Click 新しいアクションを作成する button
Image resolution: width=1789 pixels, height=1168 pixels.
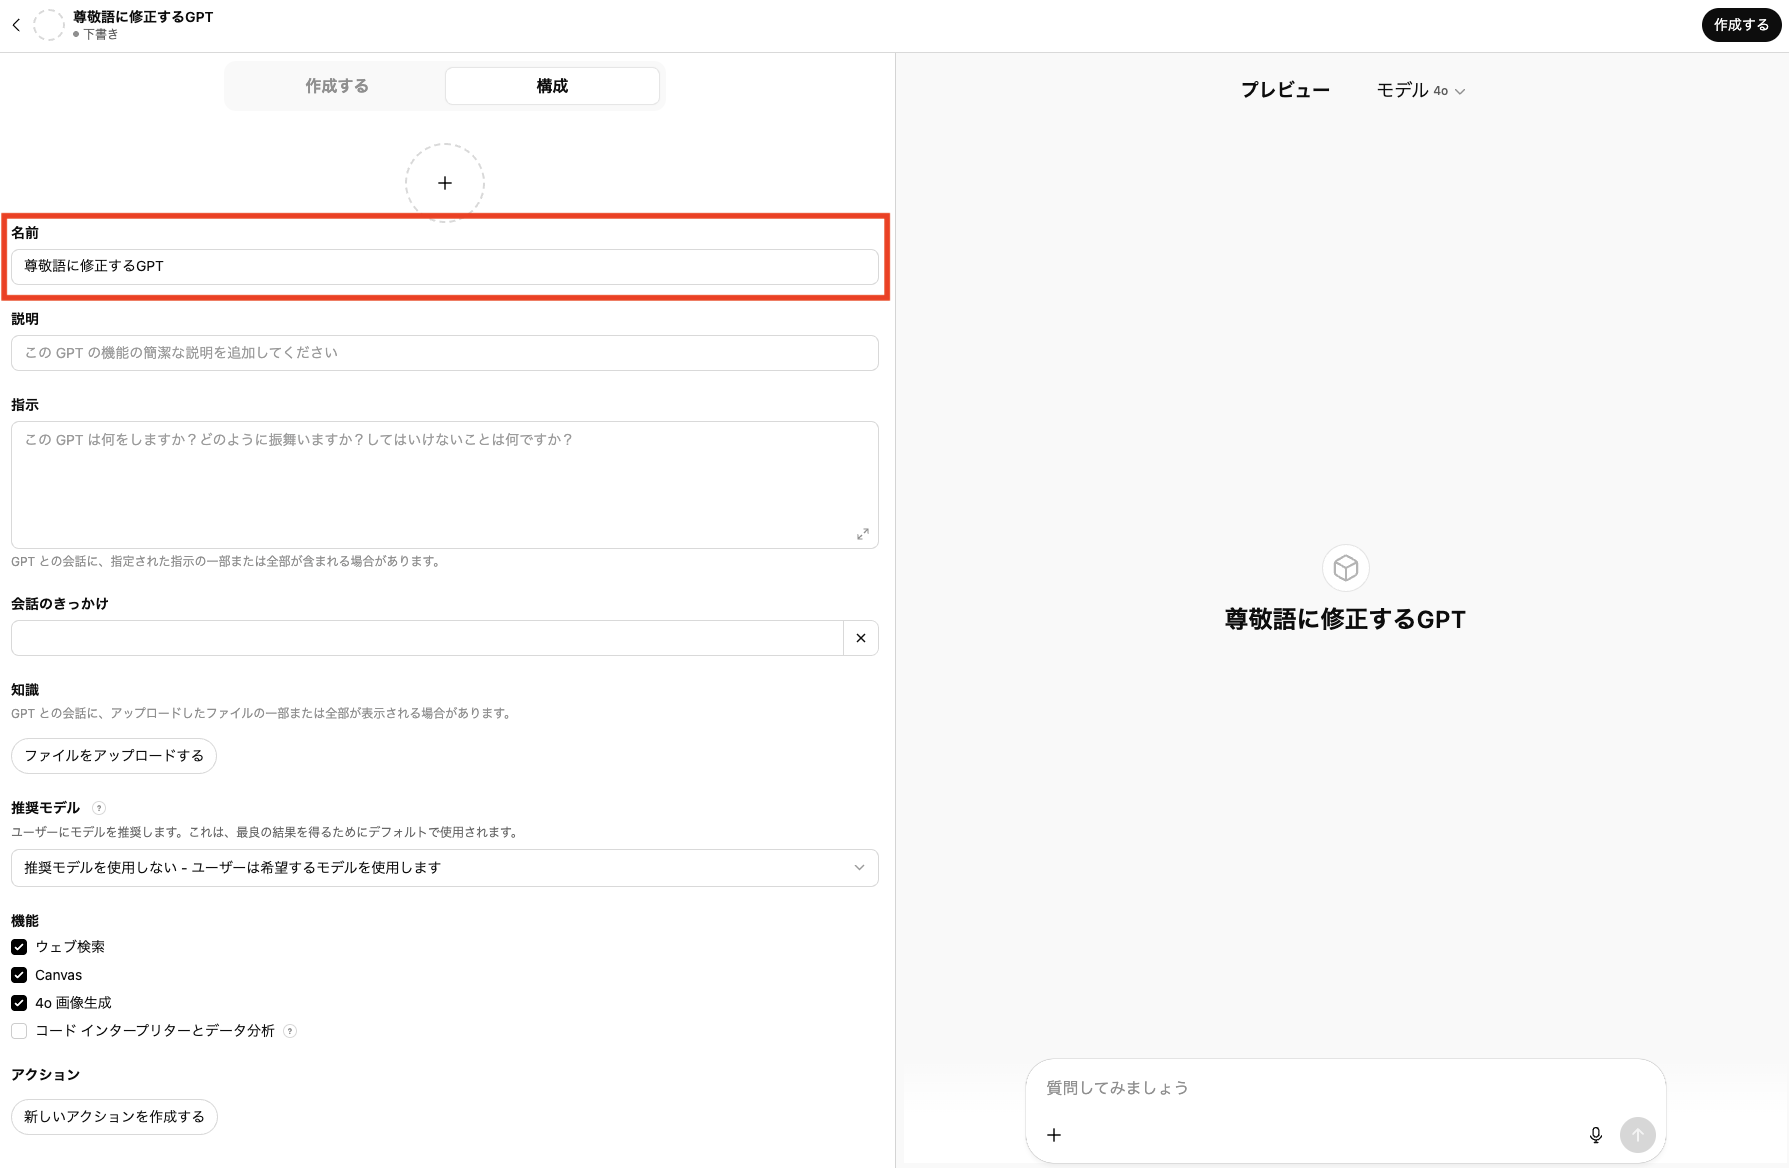coord(114,1117)
